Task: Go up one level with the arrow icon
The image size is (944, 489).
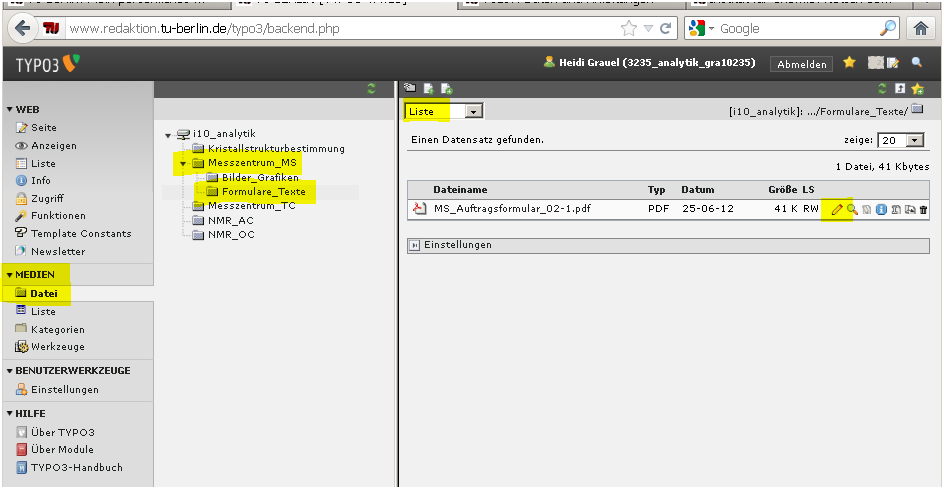Action: tap(899, 89)
